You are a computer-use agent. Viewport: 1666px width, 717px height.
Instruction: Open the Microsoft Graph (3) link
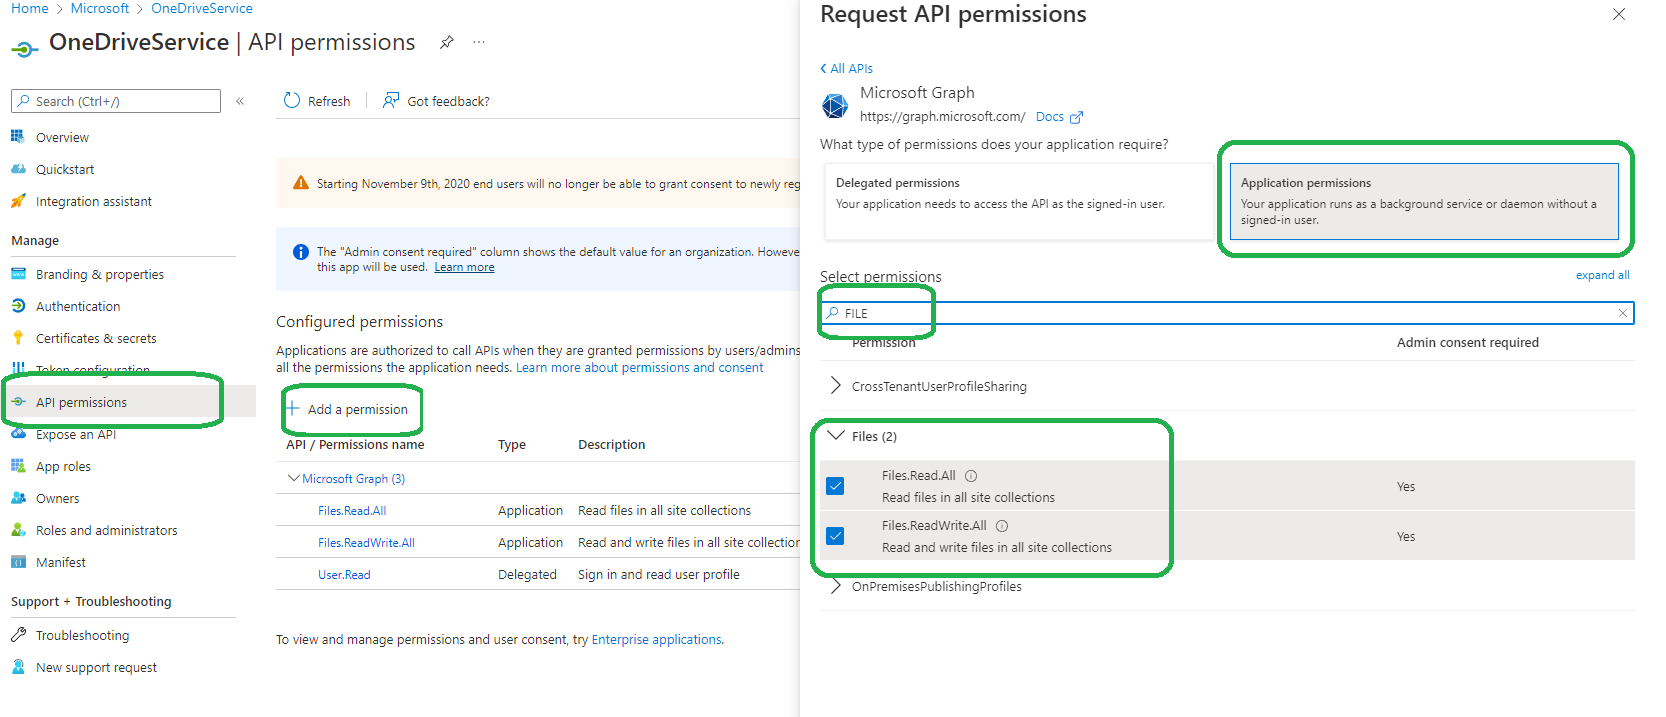(353, 478)
